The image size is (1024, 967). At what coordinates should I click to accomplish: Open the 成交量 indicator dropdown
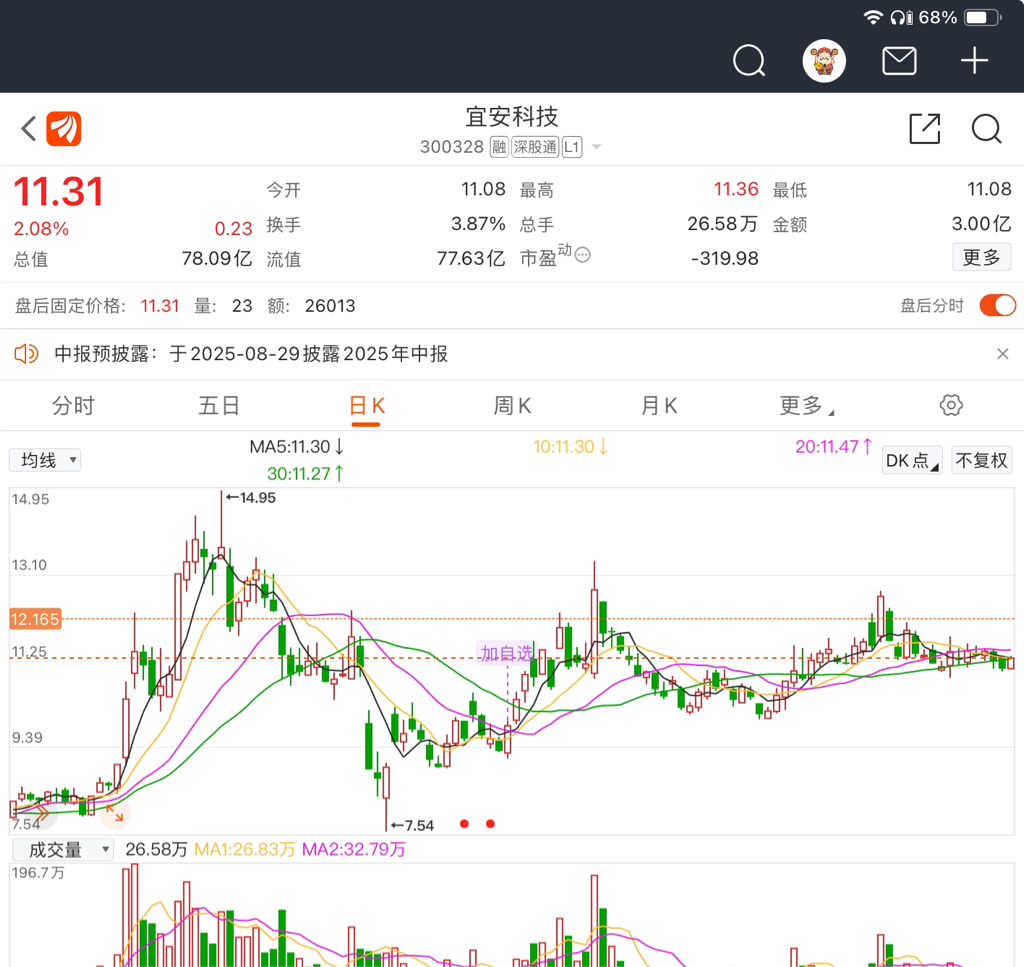63,849
